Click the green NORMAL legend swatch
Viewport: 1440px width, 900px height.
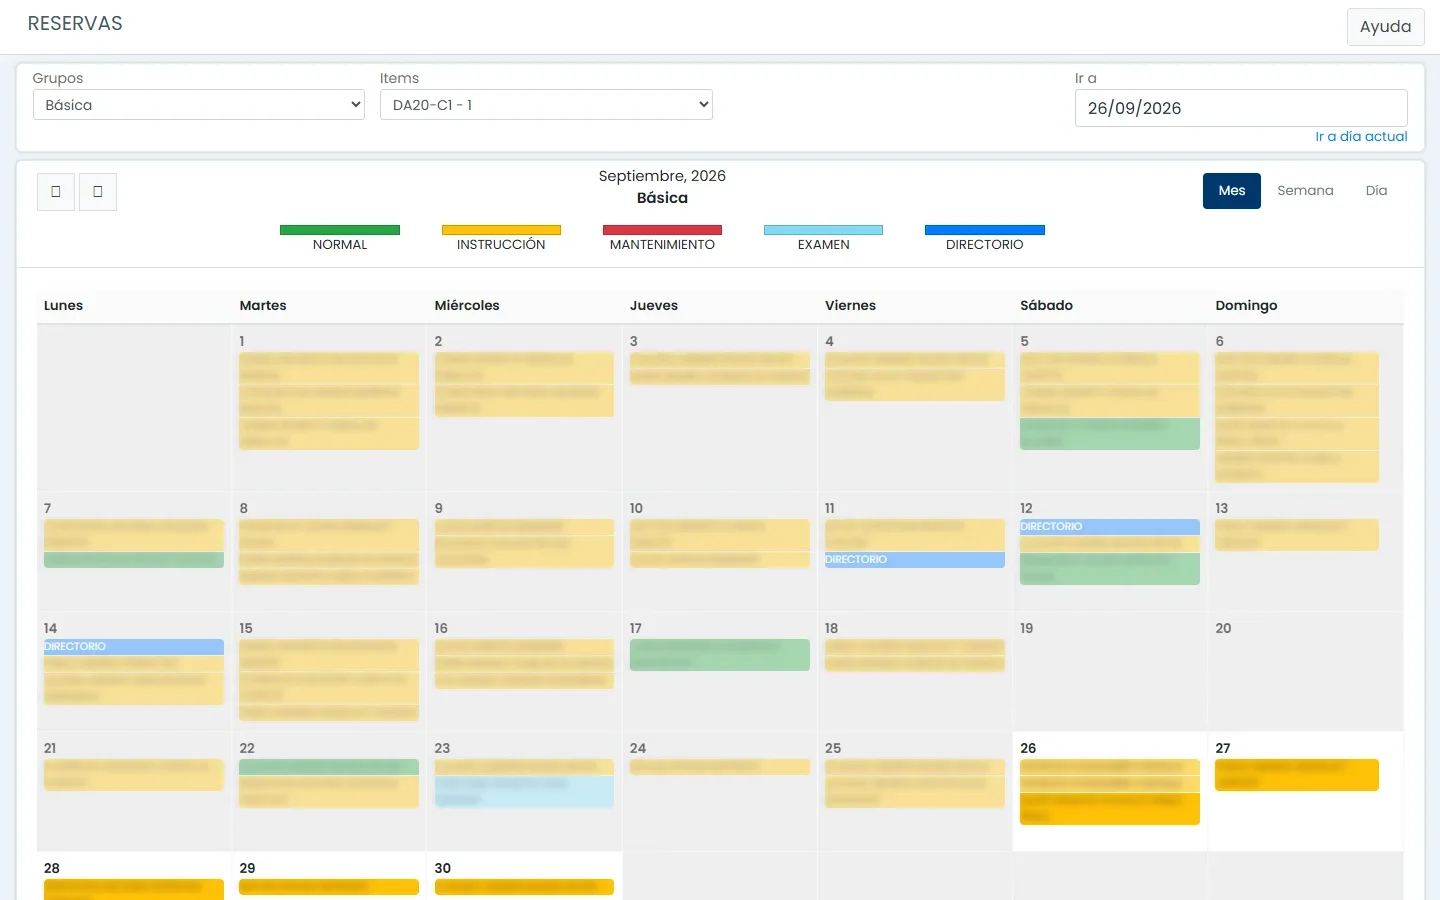click(340, 230)
